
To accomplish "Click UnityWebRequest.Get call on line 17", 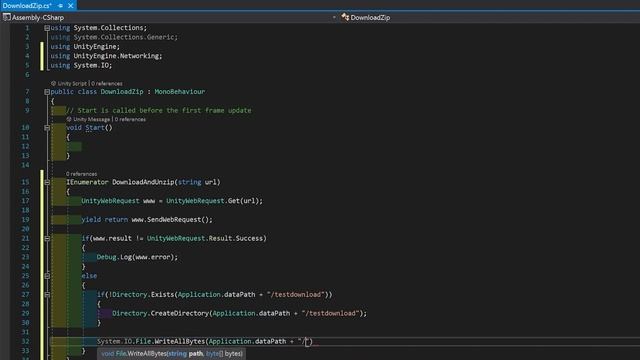I will [214, 201].
